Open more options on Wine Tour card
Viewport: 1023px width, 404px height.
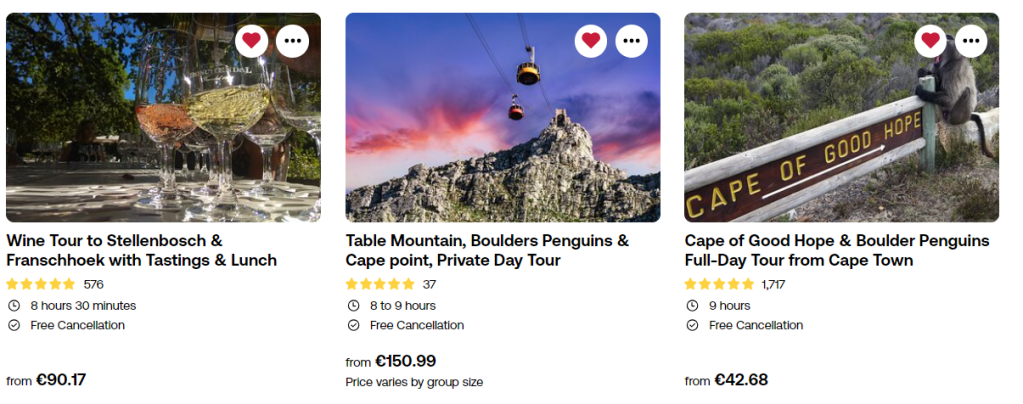[292, 41]
